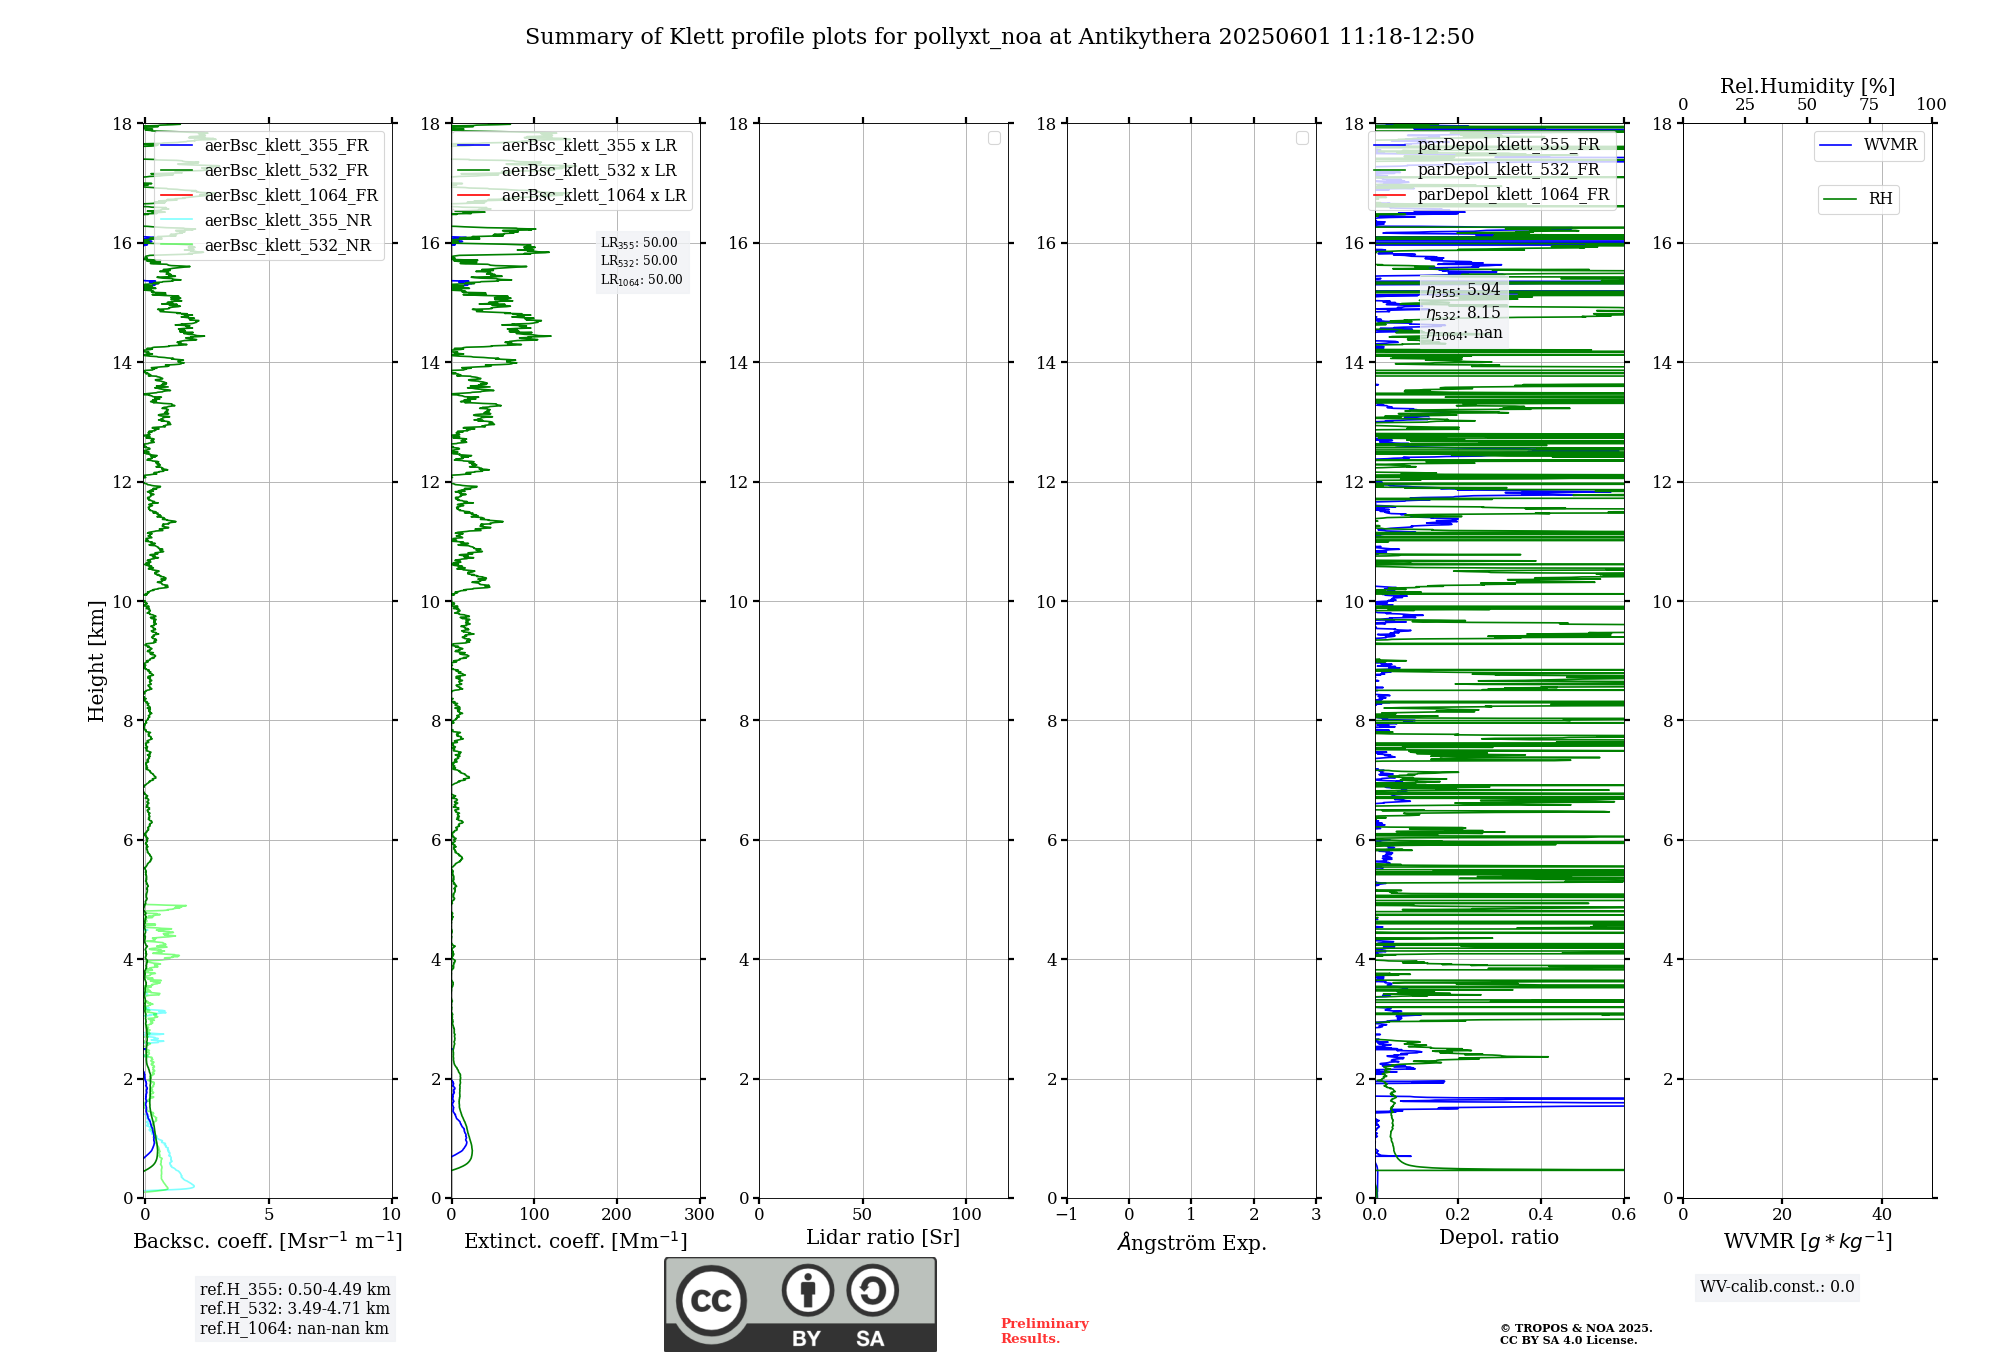Image resolution: width=2000 pixels, height=1360 pixels.
Task: Click the η1064: nan annotation
Action: 1464,333
